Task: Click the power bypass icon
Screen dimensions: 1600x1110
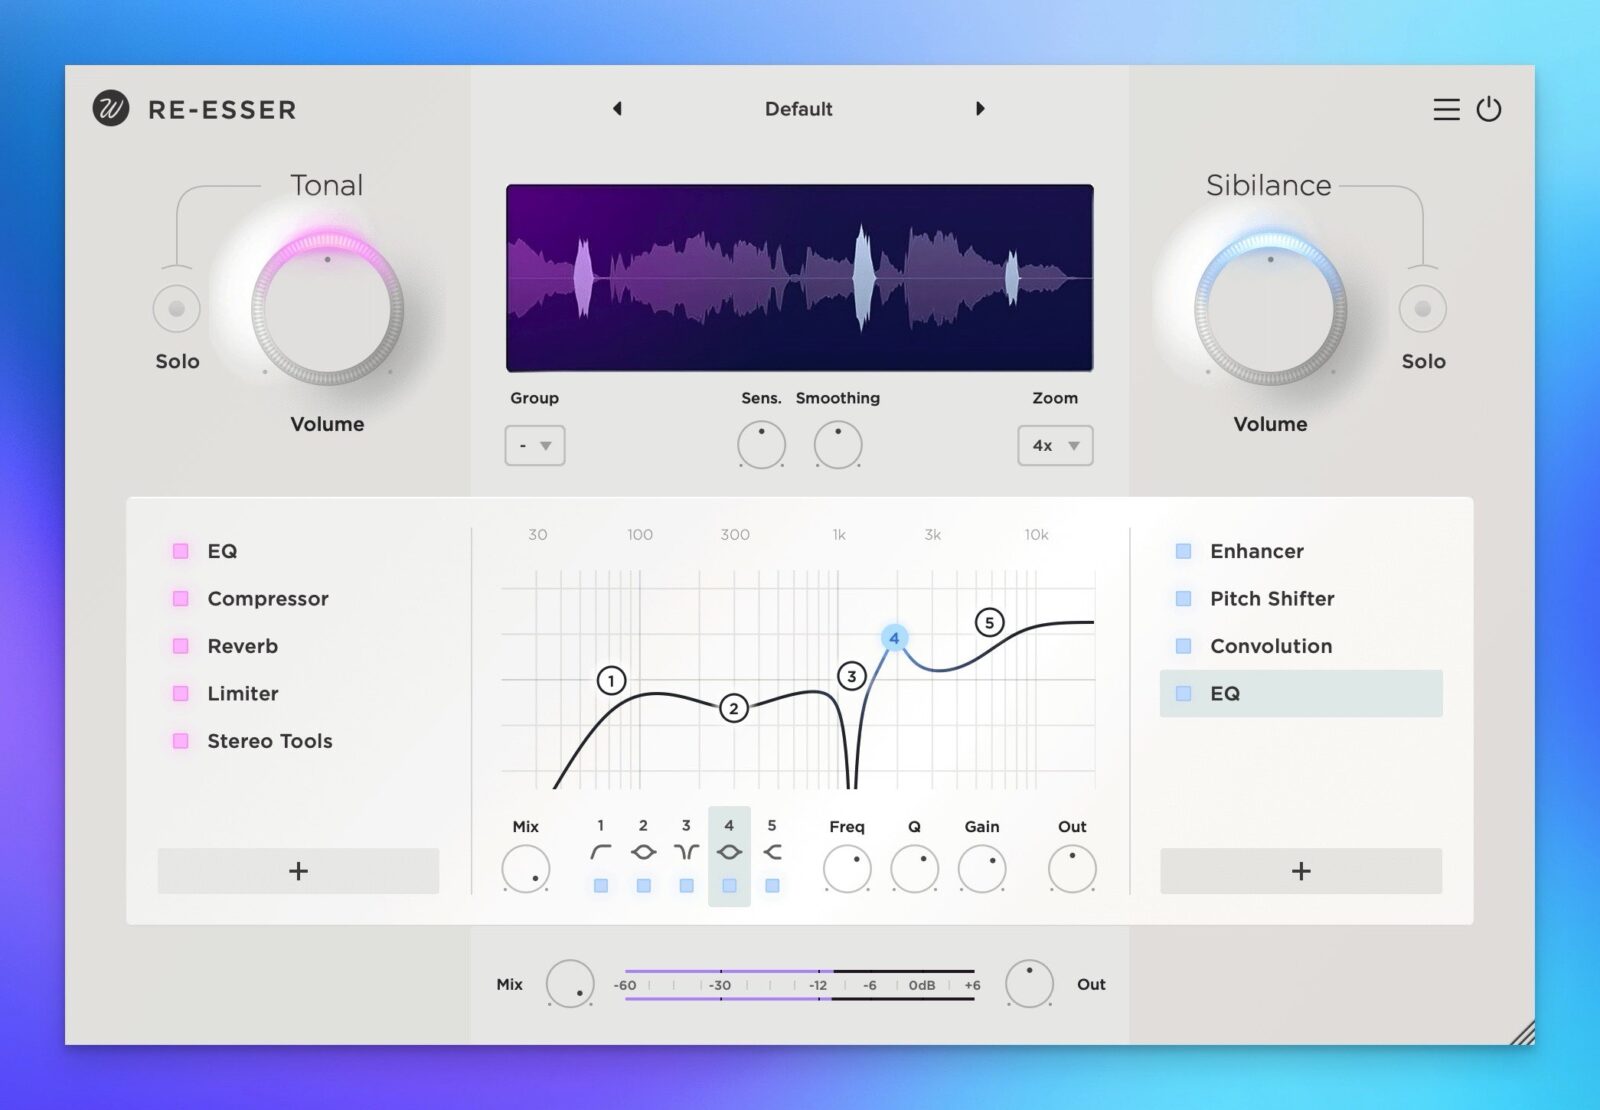Action: tap(1489, 109)
